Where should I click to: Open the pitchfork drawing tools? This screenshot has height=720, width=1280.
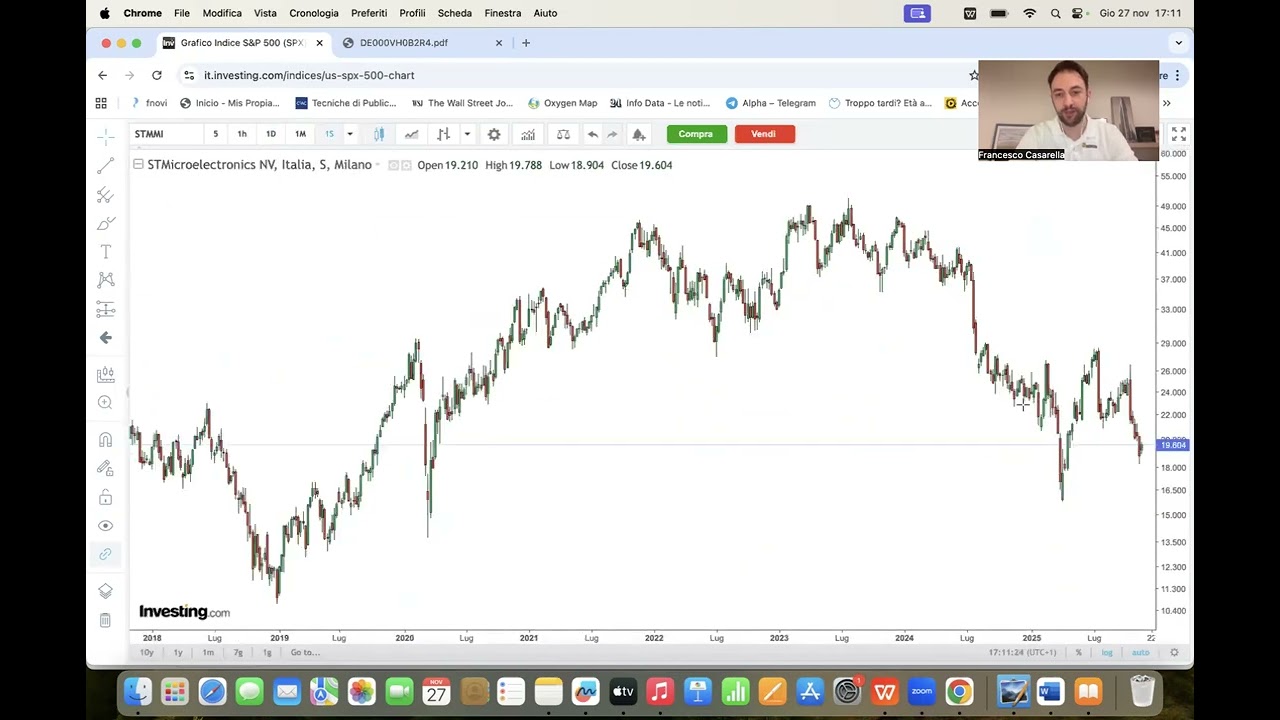(x=105, y=195)
